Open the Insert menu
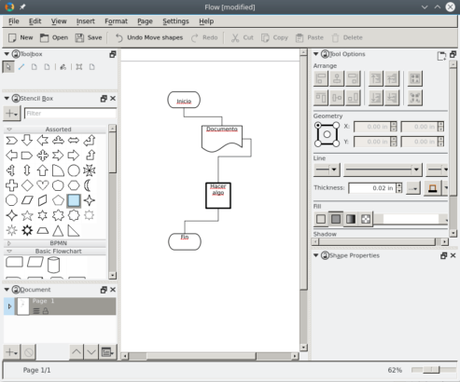The width and height of the screenshot is (460, 382). 86,21
